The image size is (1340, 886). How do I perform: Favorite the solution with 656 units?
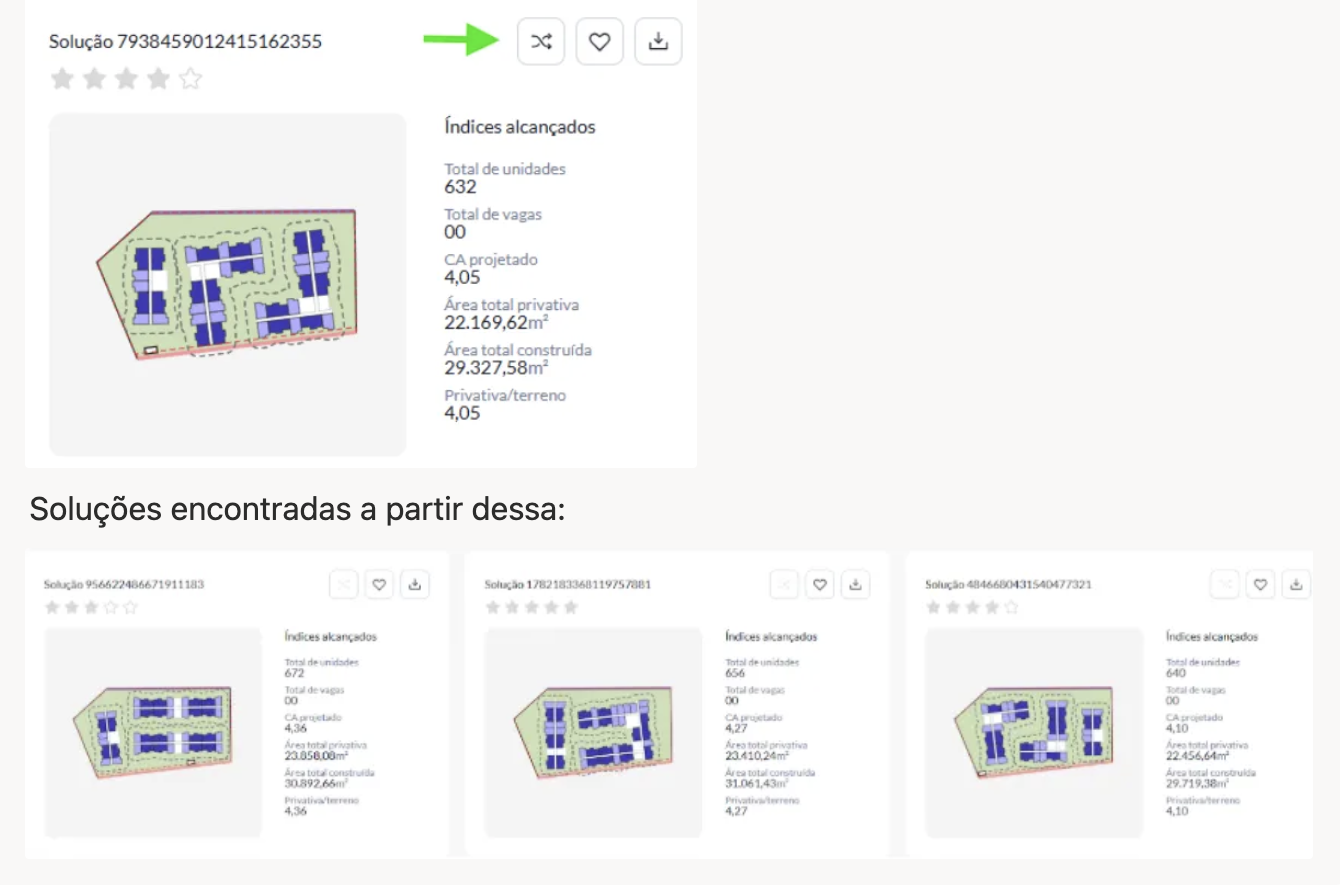820,585
